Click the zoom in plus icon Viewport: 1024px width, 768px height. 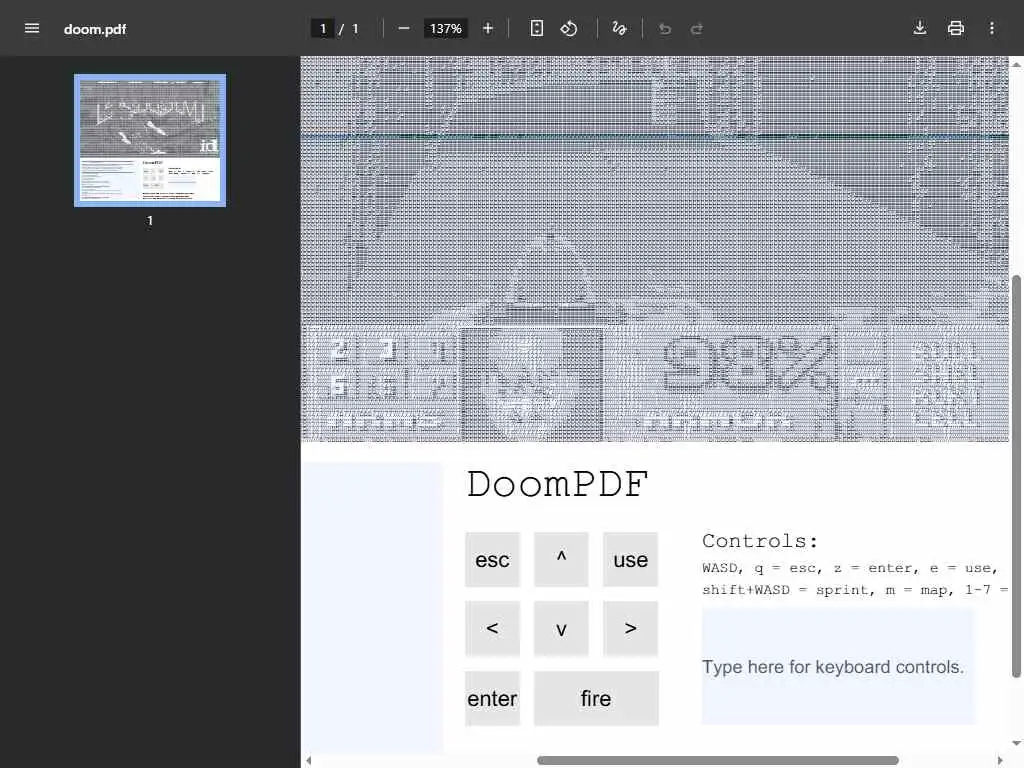click(487, 29)
